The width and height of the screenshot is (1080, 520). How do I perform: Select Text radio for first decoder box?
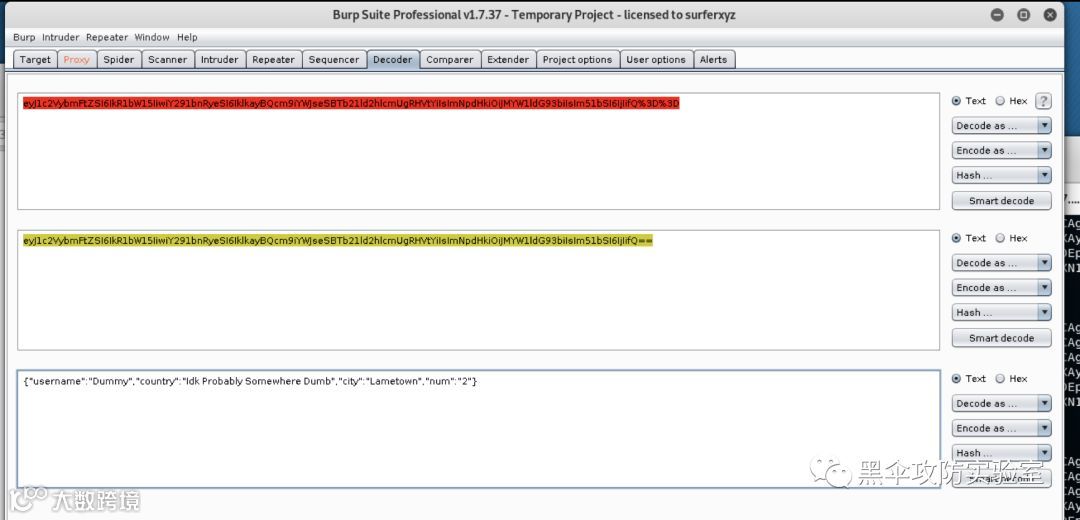[x=956, y=101]
